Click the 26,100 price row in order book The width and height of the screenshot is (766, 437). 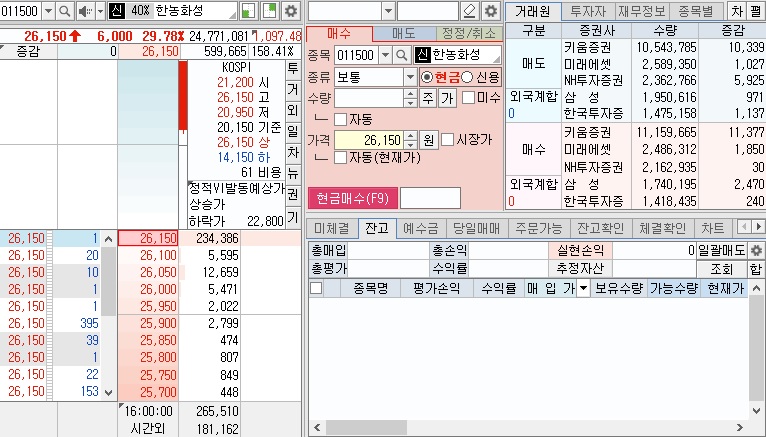tap(150, 255)
